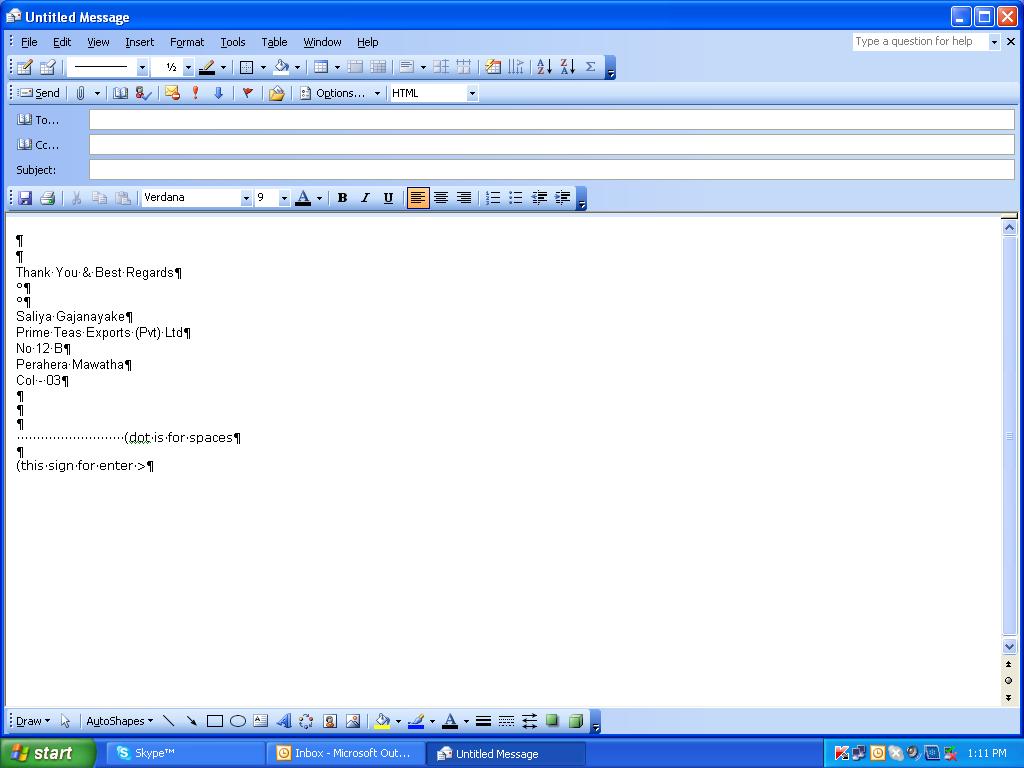Insert a Text Box

coord(261,721)
